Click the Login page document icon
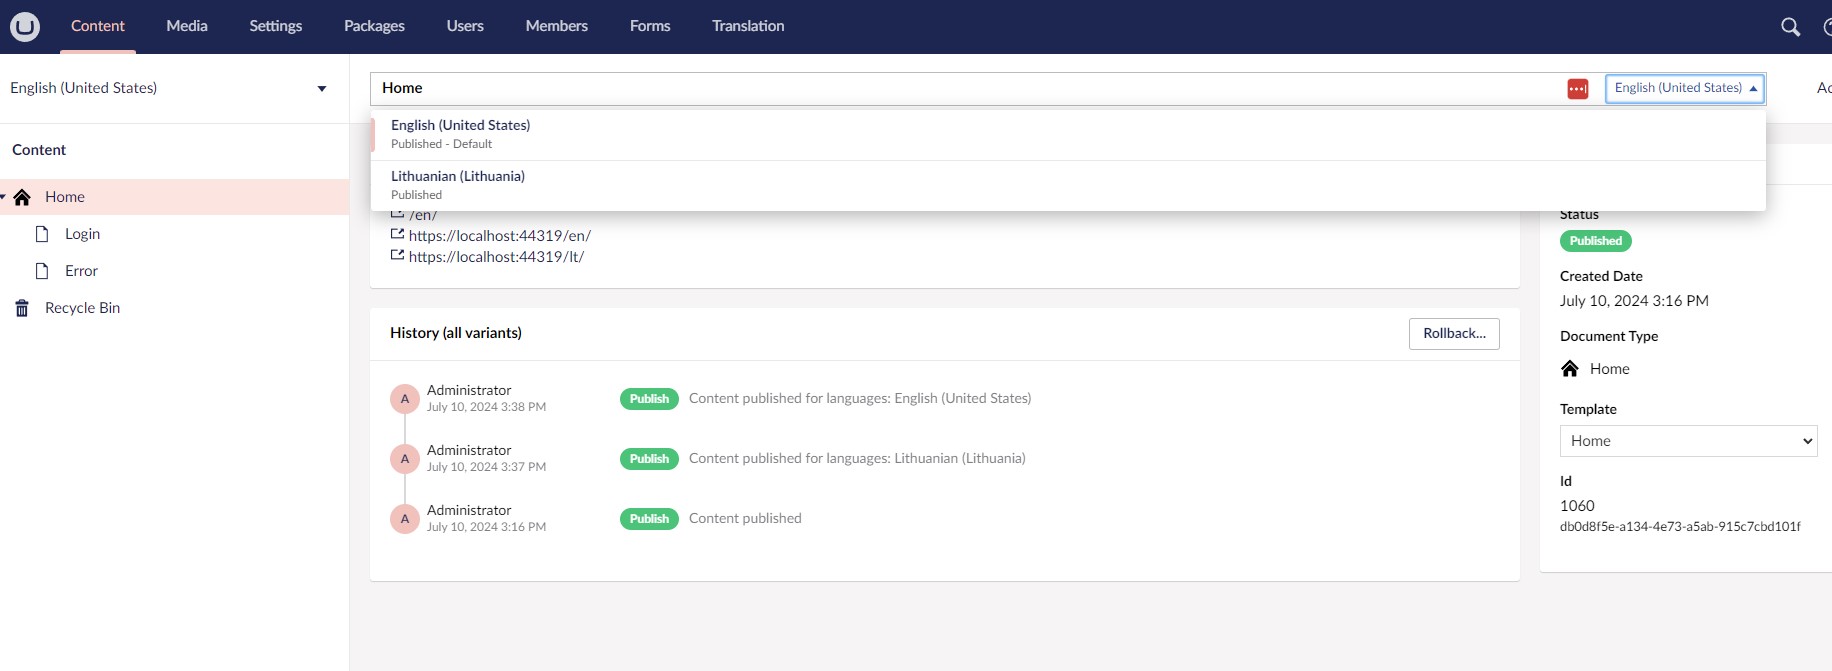Screen dimensions: 1832x671 tap(42, 234)
